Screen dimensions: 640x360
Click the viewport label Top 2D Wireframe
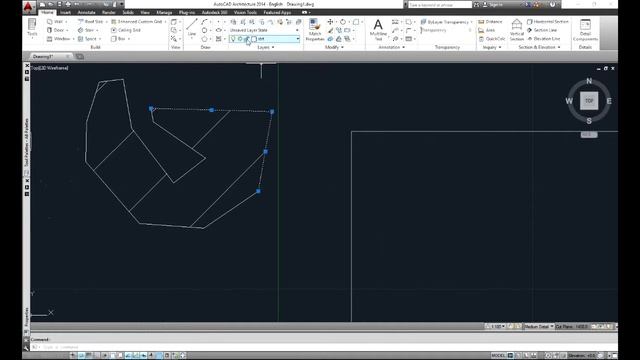pos(49,68)
